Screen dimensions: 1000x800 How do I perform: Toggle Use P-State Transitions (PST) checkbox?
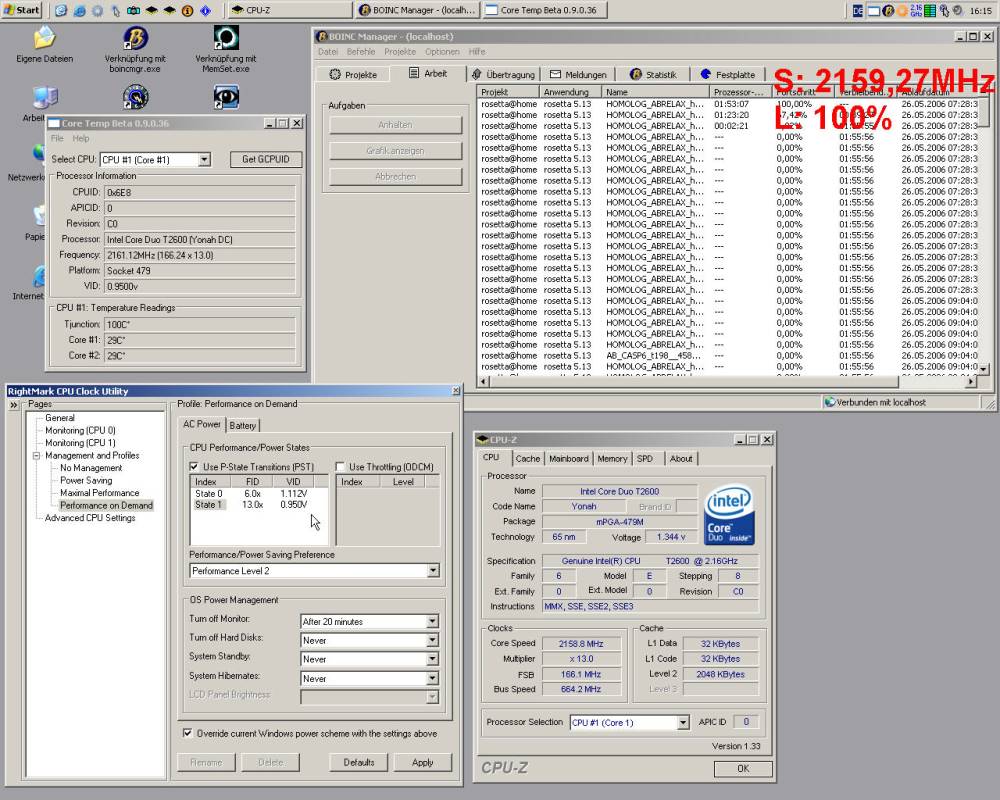194,466
